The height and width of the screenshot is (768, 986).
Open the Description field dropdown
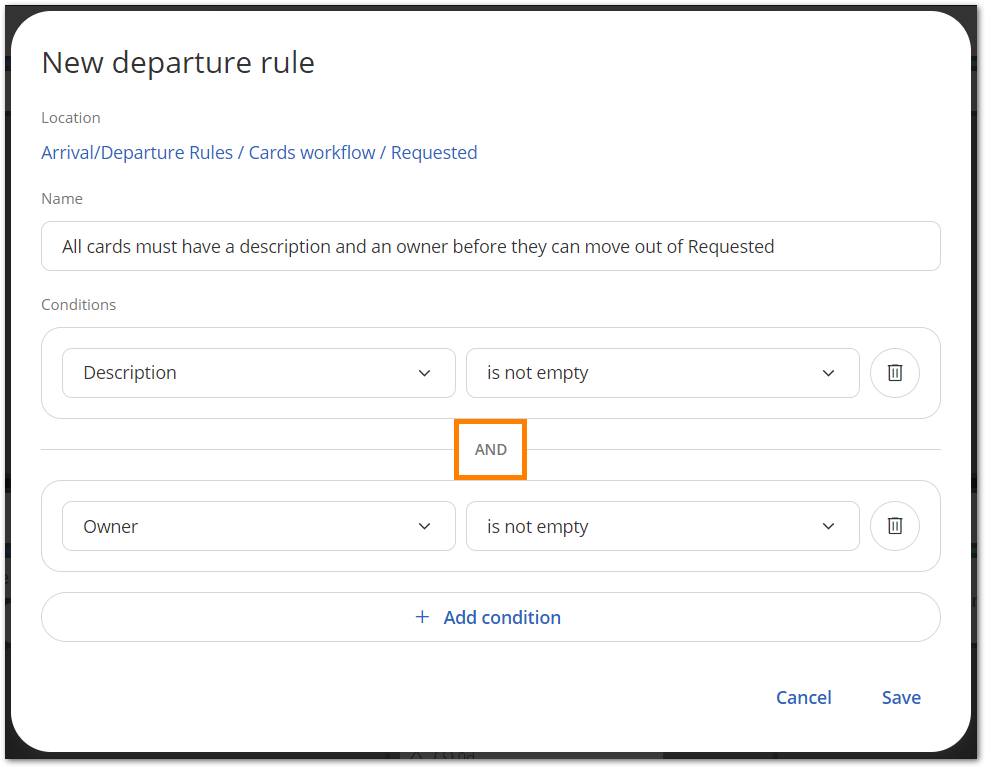(259, 373)
